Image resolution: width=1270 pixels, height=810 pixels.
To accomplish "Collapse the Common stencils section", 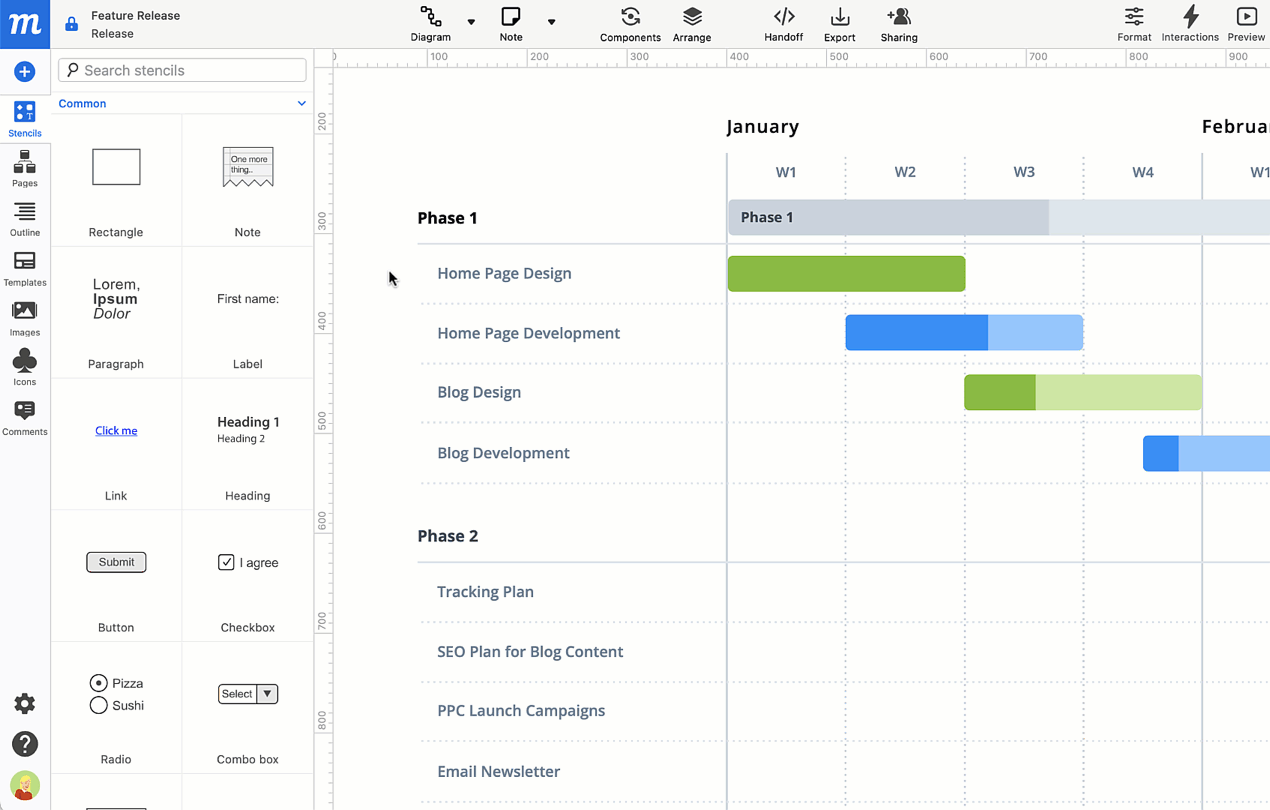I will coord(301,103).
